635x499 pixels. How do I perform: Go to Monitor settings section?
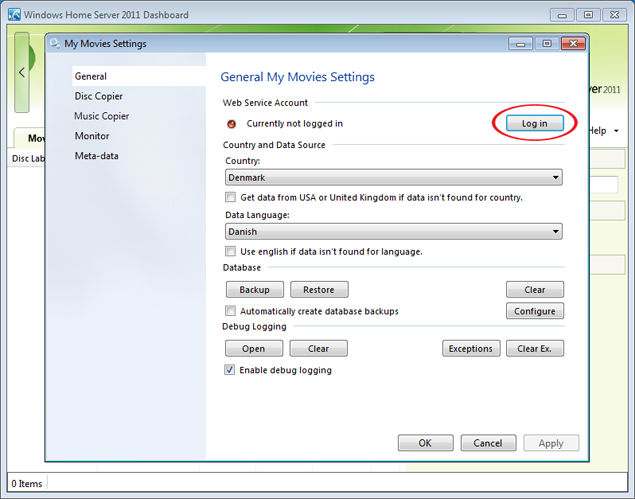coord(92,136)
